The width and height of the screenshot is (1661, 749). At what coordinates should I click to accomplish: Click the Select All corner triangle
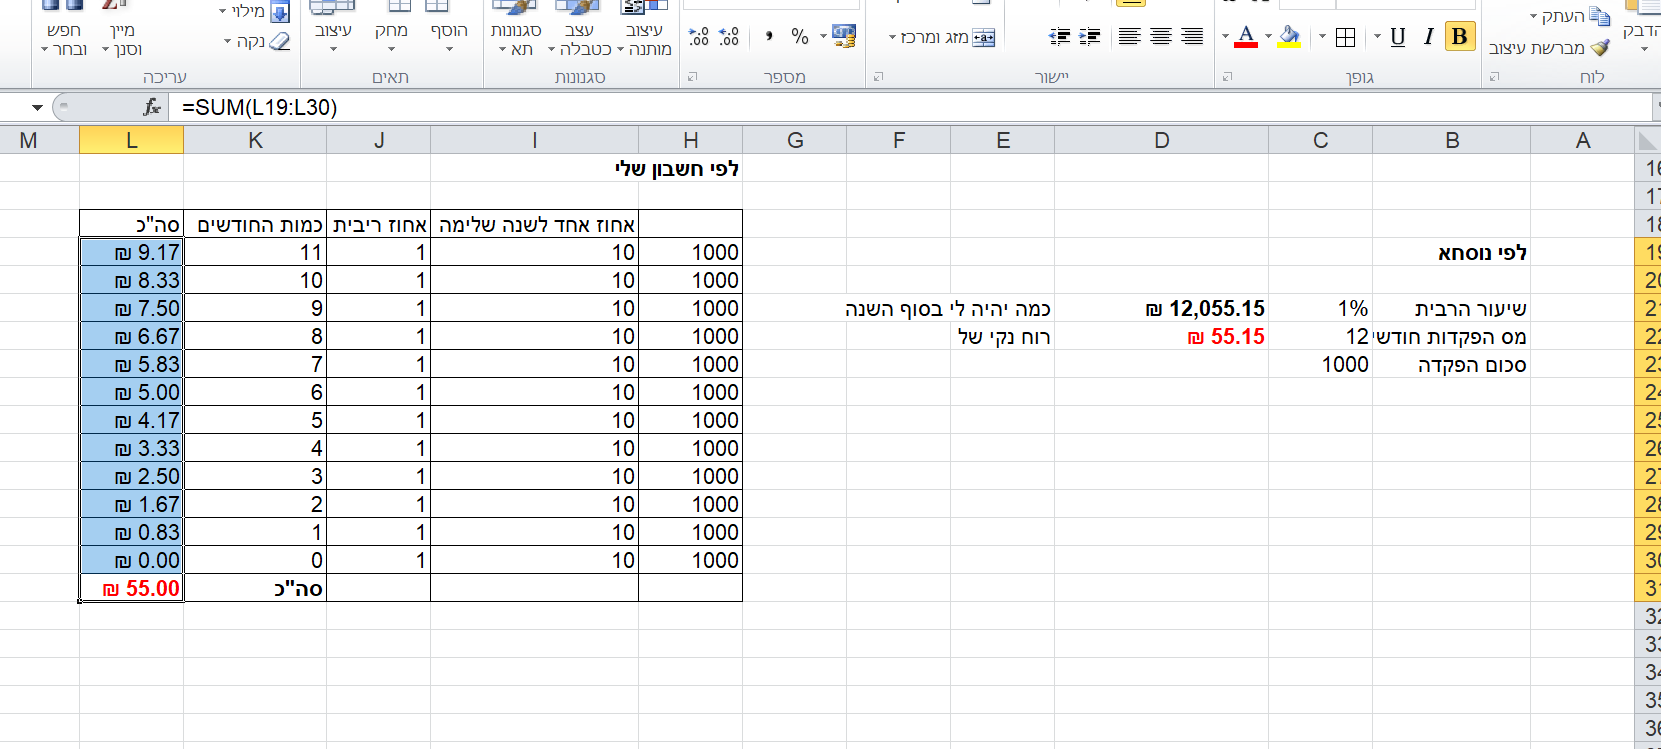click(1647, 141)
